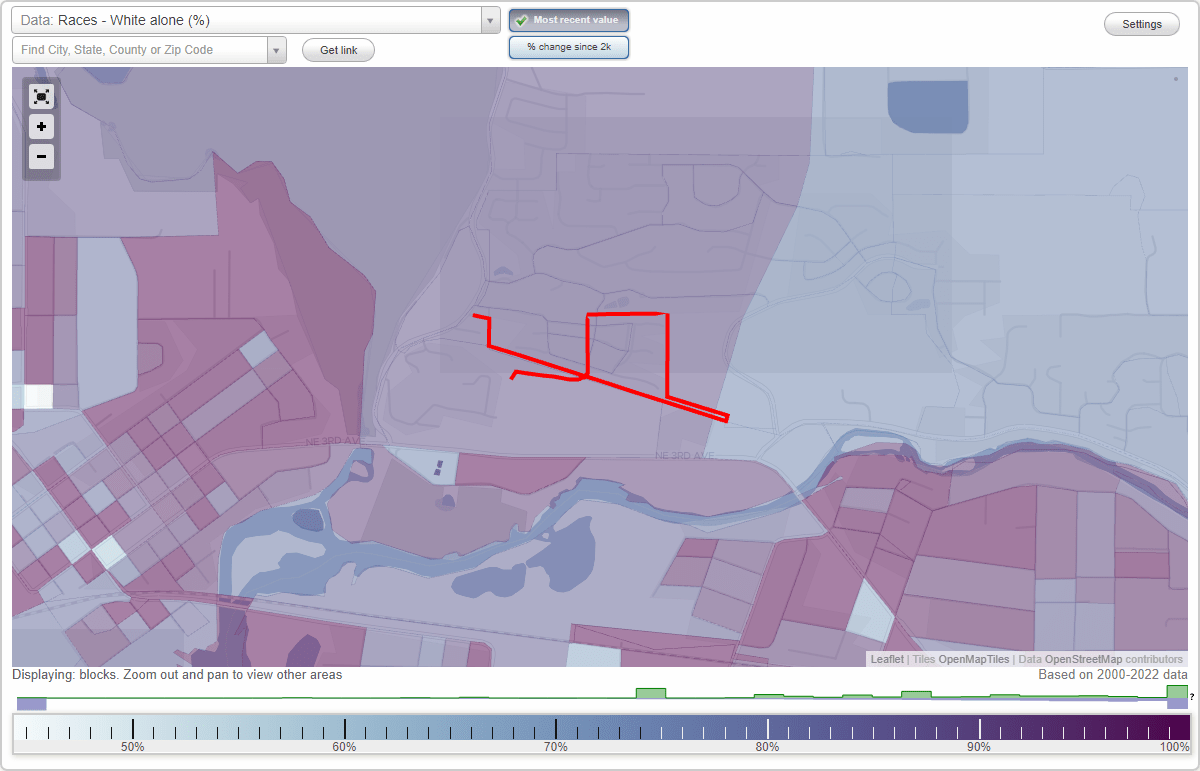Zoom out with the minus icon
This screenshot has width=1200, height=771.
[41, 156]
